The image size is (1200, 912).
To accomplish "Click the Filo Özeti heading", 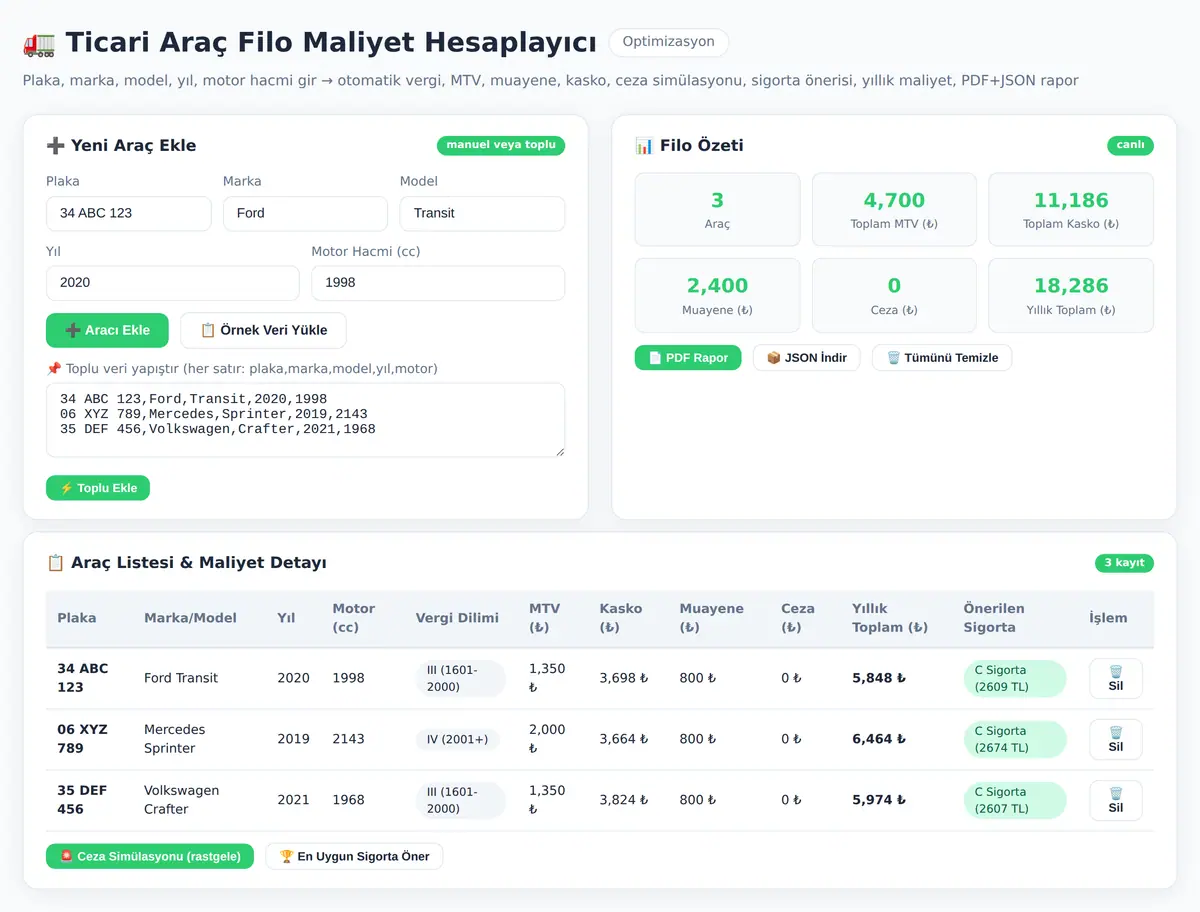I will pyautogui.click(x=689, y=145).
